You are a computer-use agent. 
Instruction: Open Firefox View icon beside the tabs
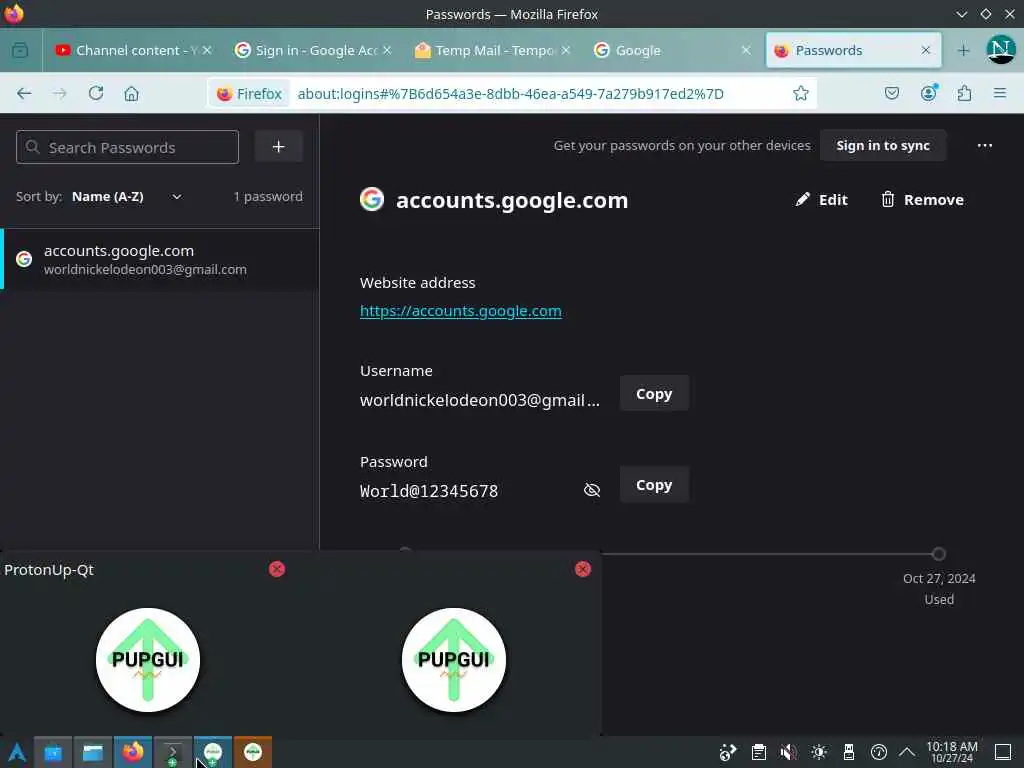pos(20,50)
